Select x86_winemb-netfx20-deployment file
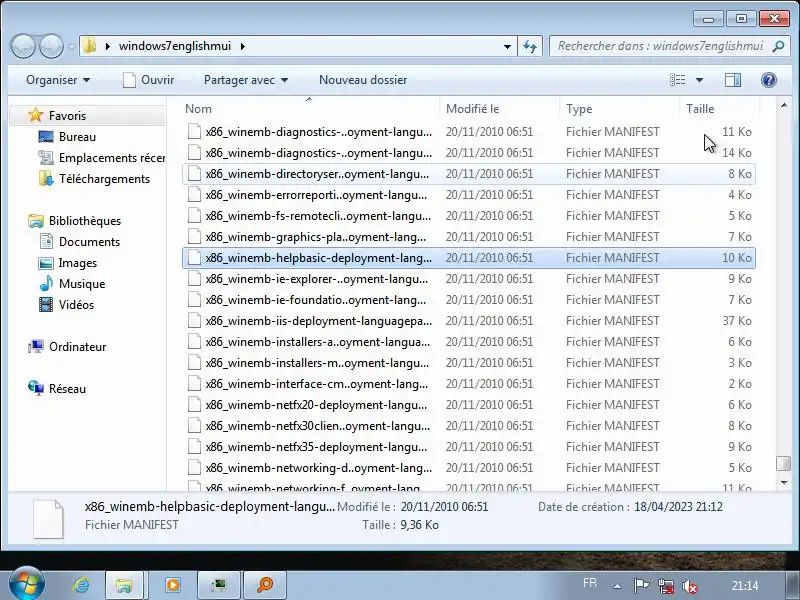Image resolution: width=800 pixels, height=600 pixels. [468, 405]
